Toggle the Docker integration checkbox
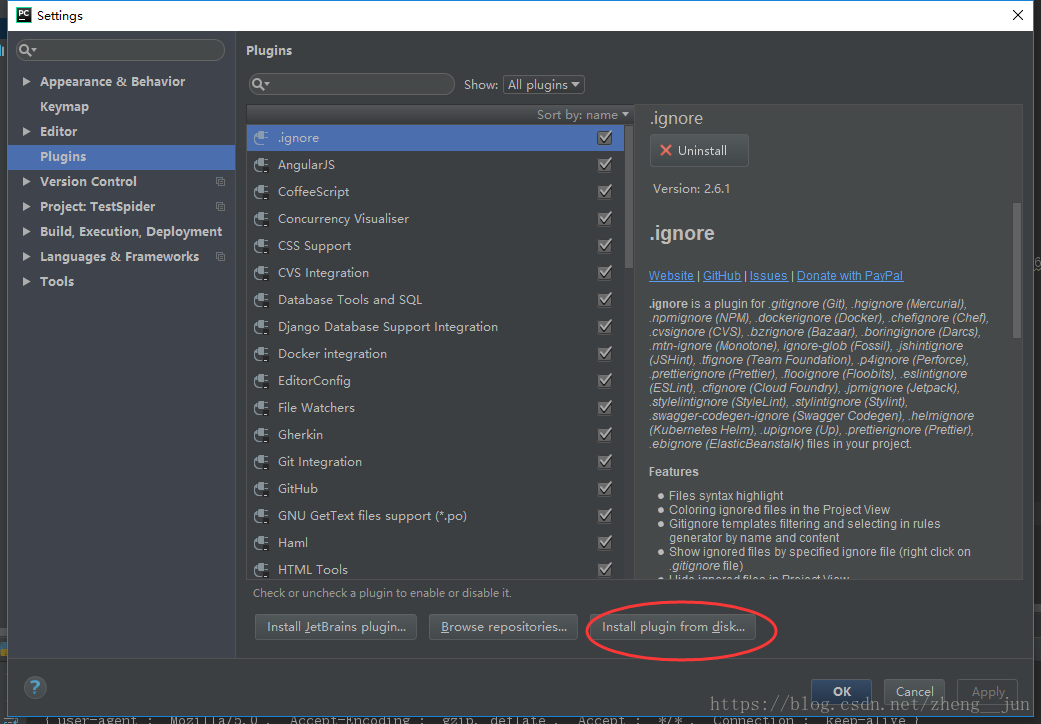Viewport: 1041px width, 724px height. pyautogui.click(x=605, y=354)
